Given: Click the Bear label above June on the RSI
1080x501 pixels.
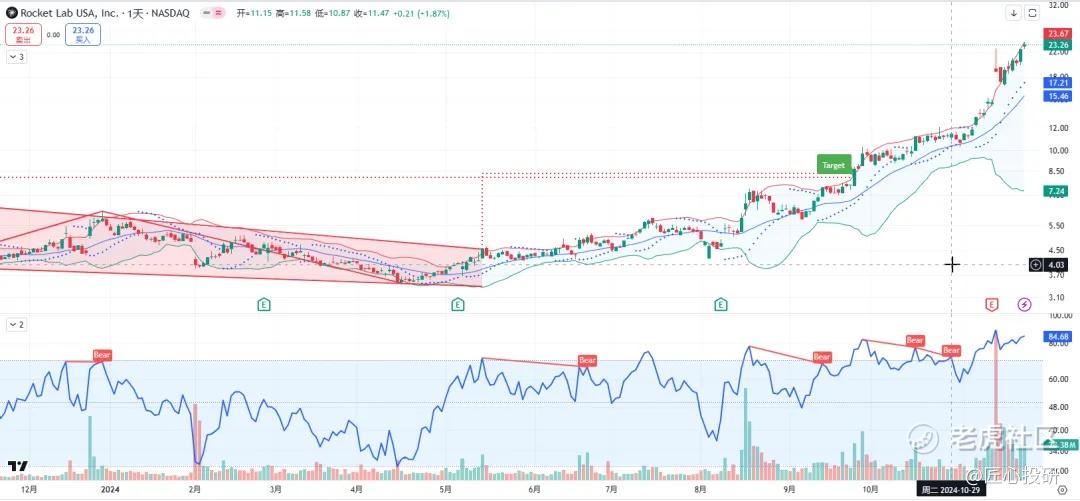Looking at the screenshot, I should (x=588, y=360).
